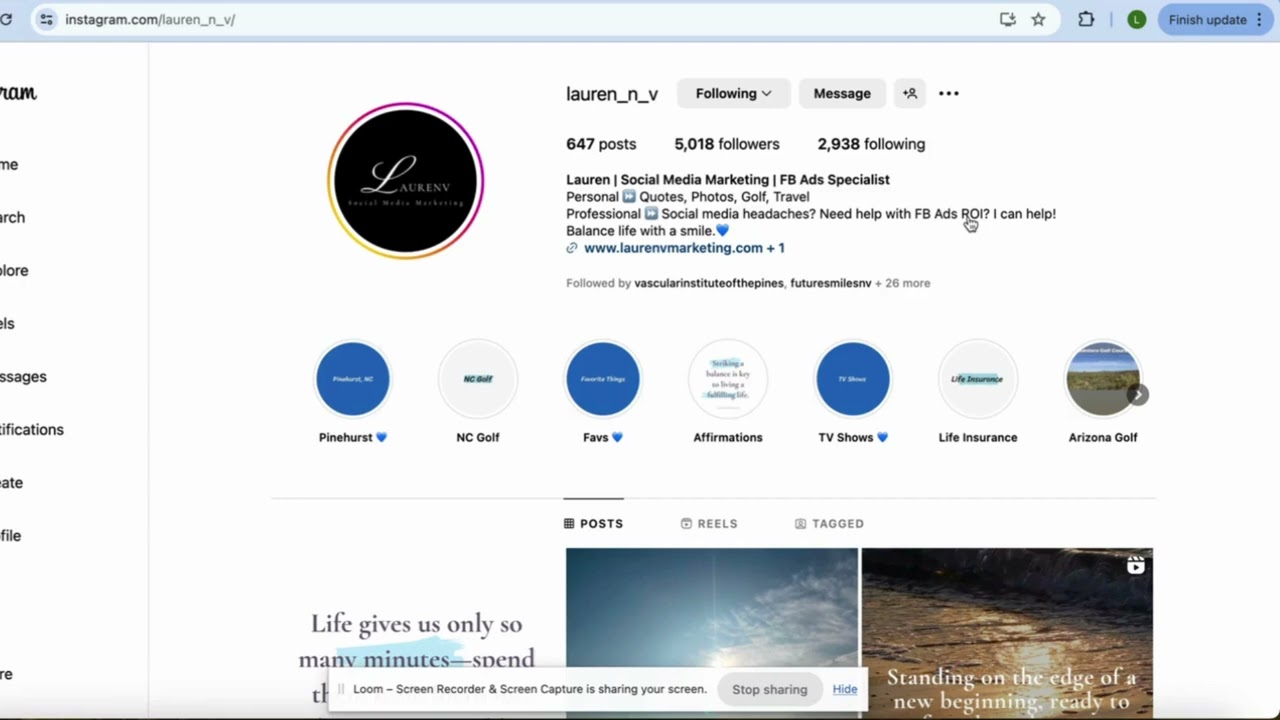Open the Chrome extensions puzzle icon

1086,19
